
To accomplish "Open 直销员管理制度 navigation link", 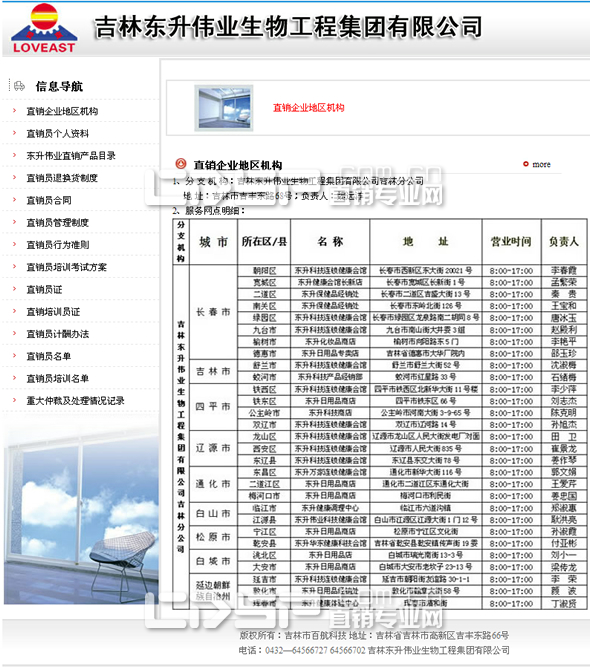I will click(57, 222).
